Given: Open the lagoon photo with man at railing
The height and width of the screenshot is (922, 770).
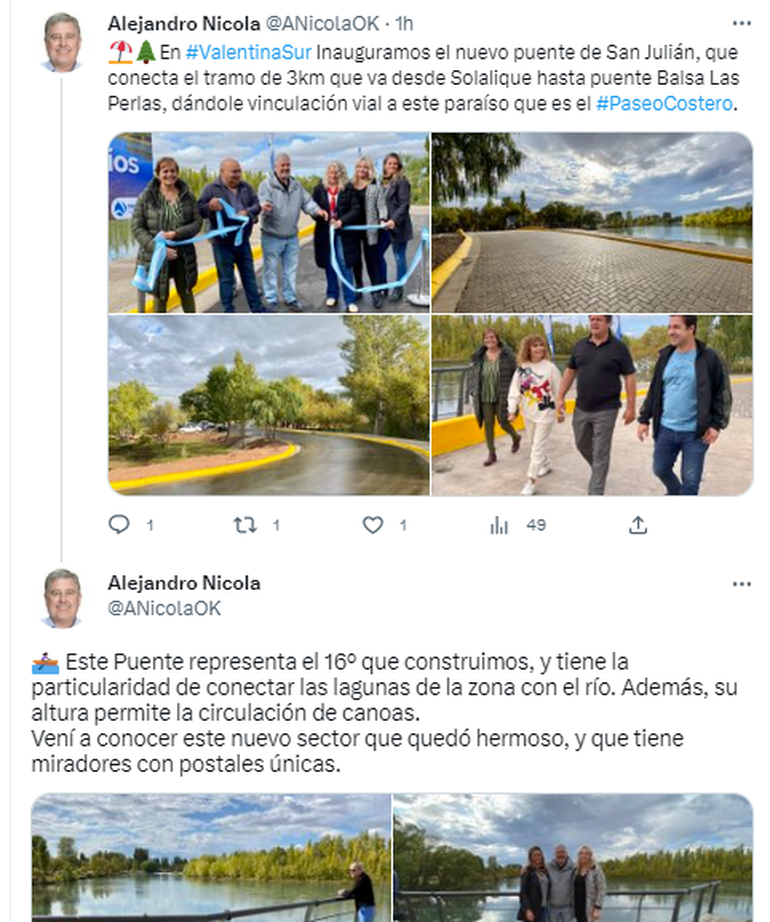Looking at the screenshot, I should click(211, 857).
